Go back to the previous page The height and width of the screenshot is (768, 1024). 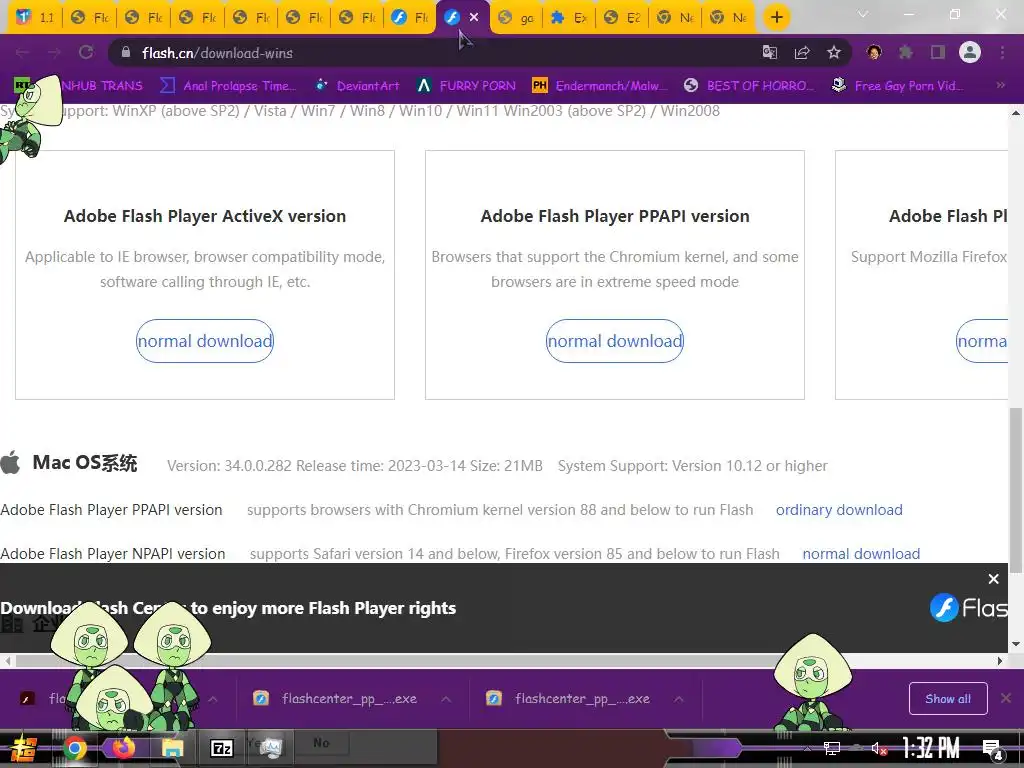click(22, 53)
